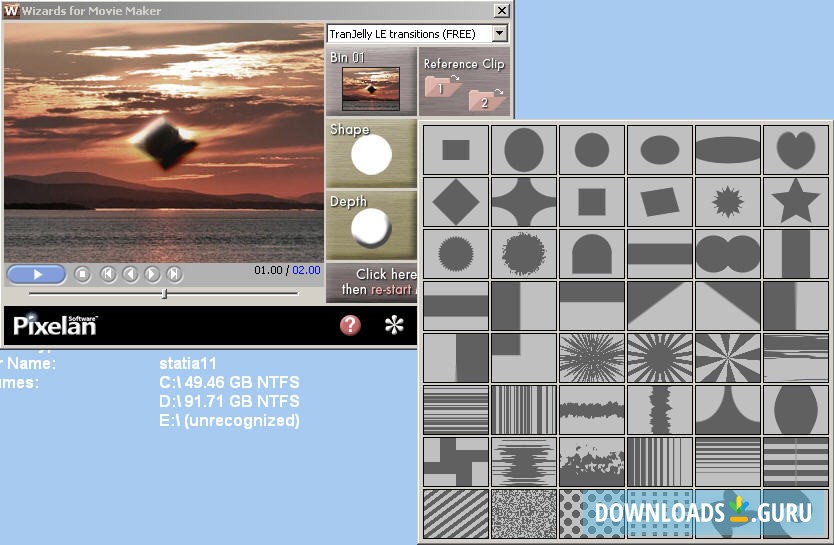Choose the dense spiky sunburst pattern
The width and height of the screenshot is (834, 545).
[x=592, y=358]
